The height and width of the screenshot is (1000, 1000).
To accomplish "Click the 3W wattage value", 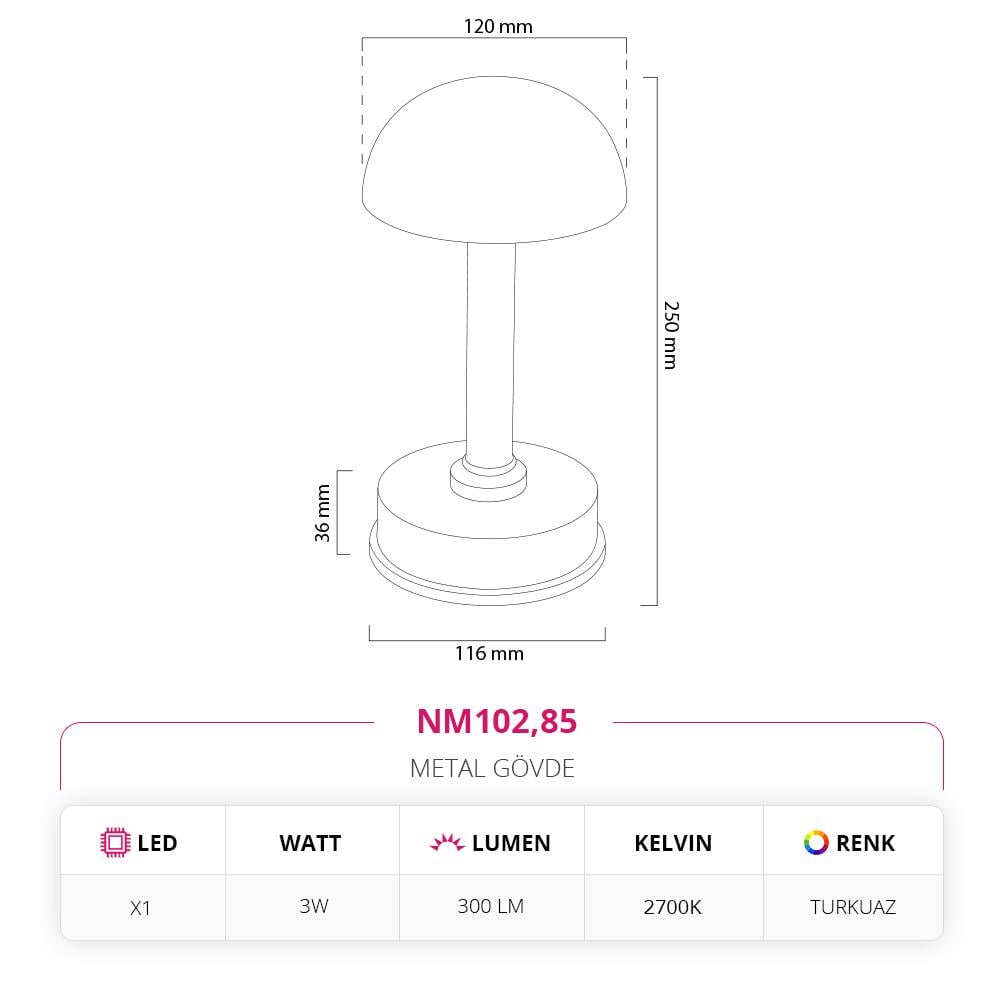I will (x=313, y=907).
